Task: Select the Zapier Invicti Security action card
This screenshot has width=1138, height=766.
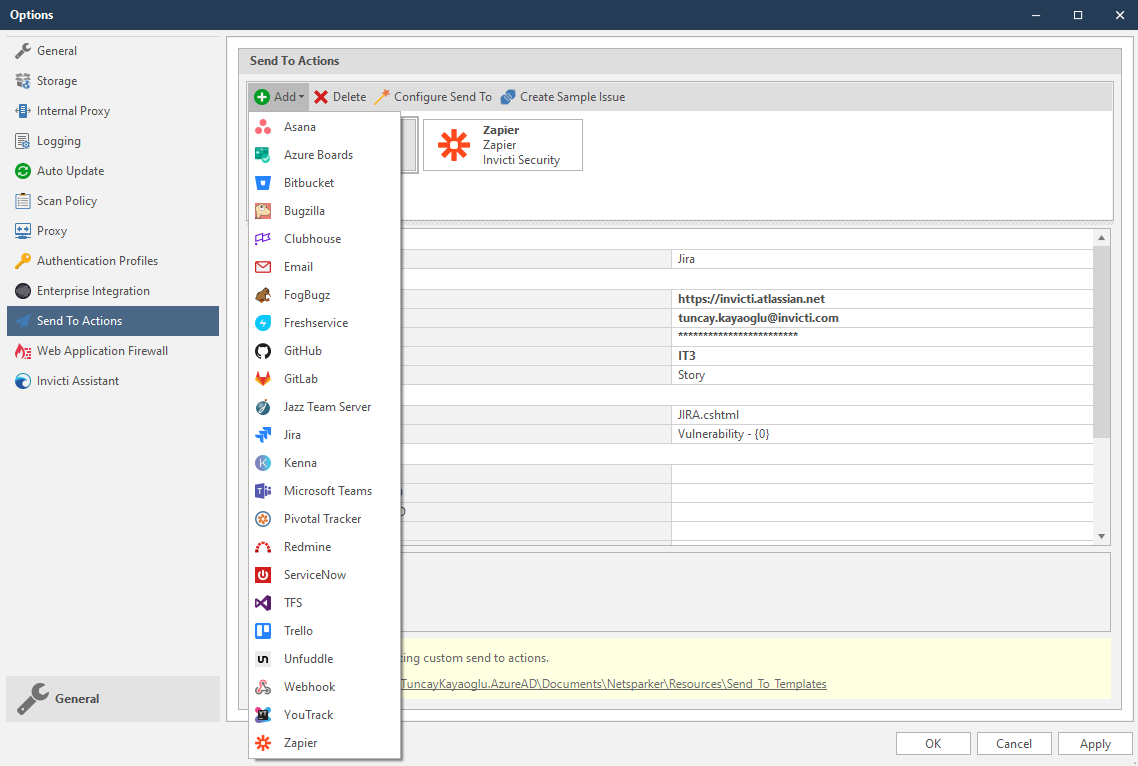Action: click(503, 144)
